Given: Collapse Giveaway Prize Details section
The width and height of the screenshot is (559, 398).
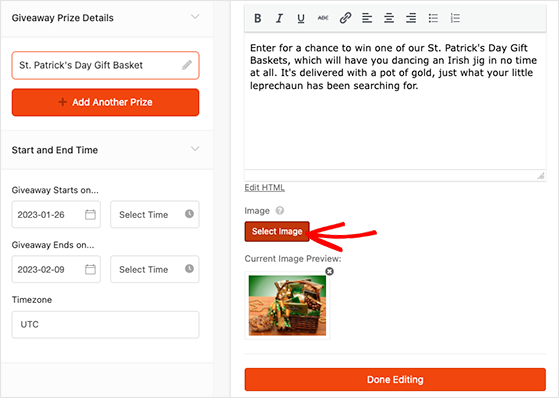Looking at the screenshot, I should (x=195, y=17).
